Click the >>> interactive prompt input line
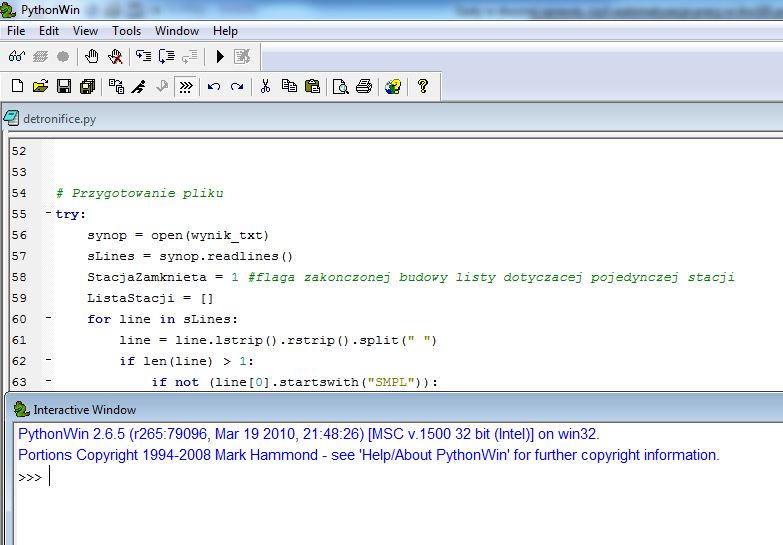This screenshot has height=545, width=783. [x=398, y=477]
